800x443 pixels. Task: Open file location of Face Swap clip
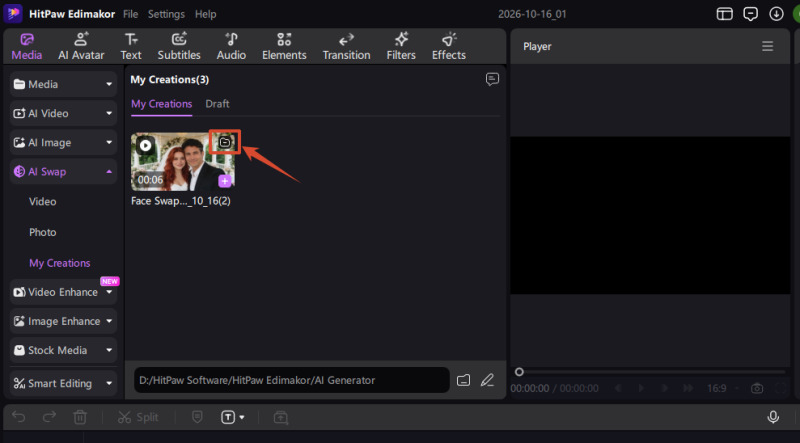(225, 142)
